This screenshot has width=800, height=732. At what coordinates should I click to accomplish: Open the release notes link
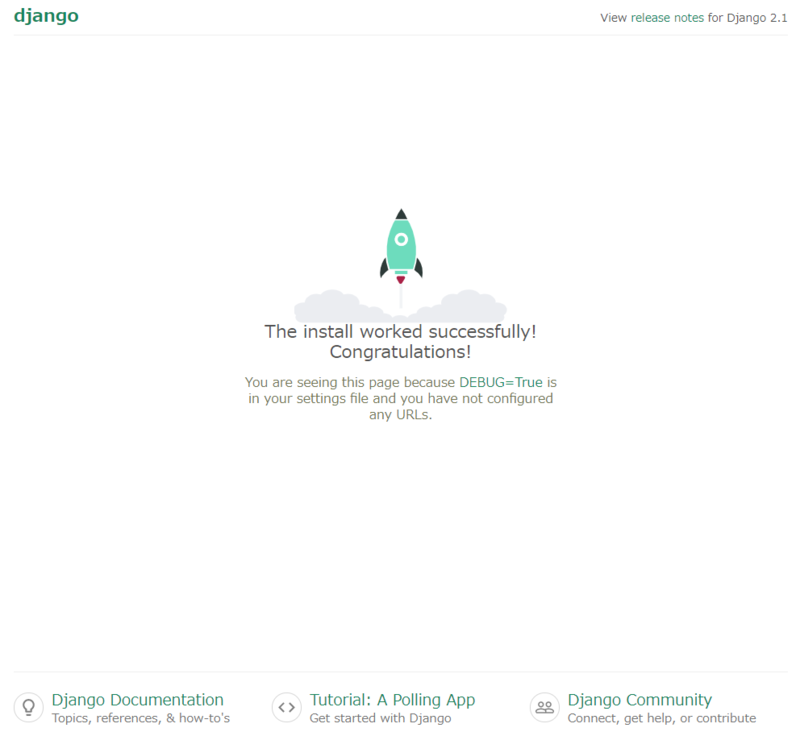pos(667,18)
